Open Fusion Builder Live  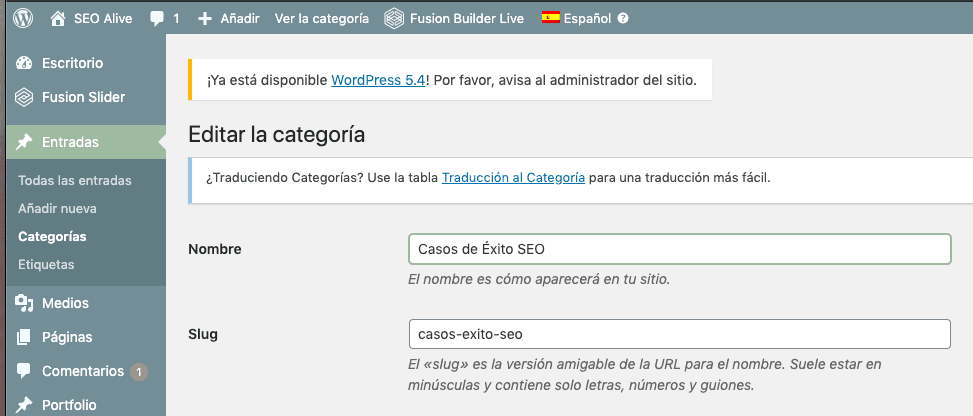(x=467, y=19)
